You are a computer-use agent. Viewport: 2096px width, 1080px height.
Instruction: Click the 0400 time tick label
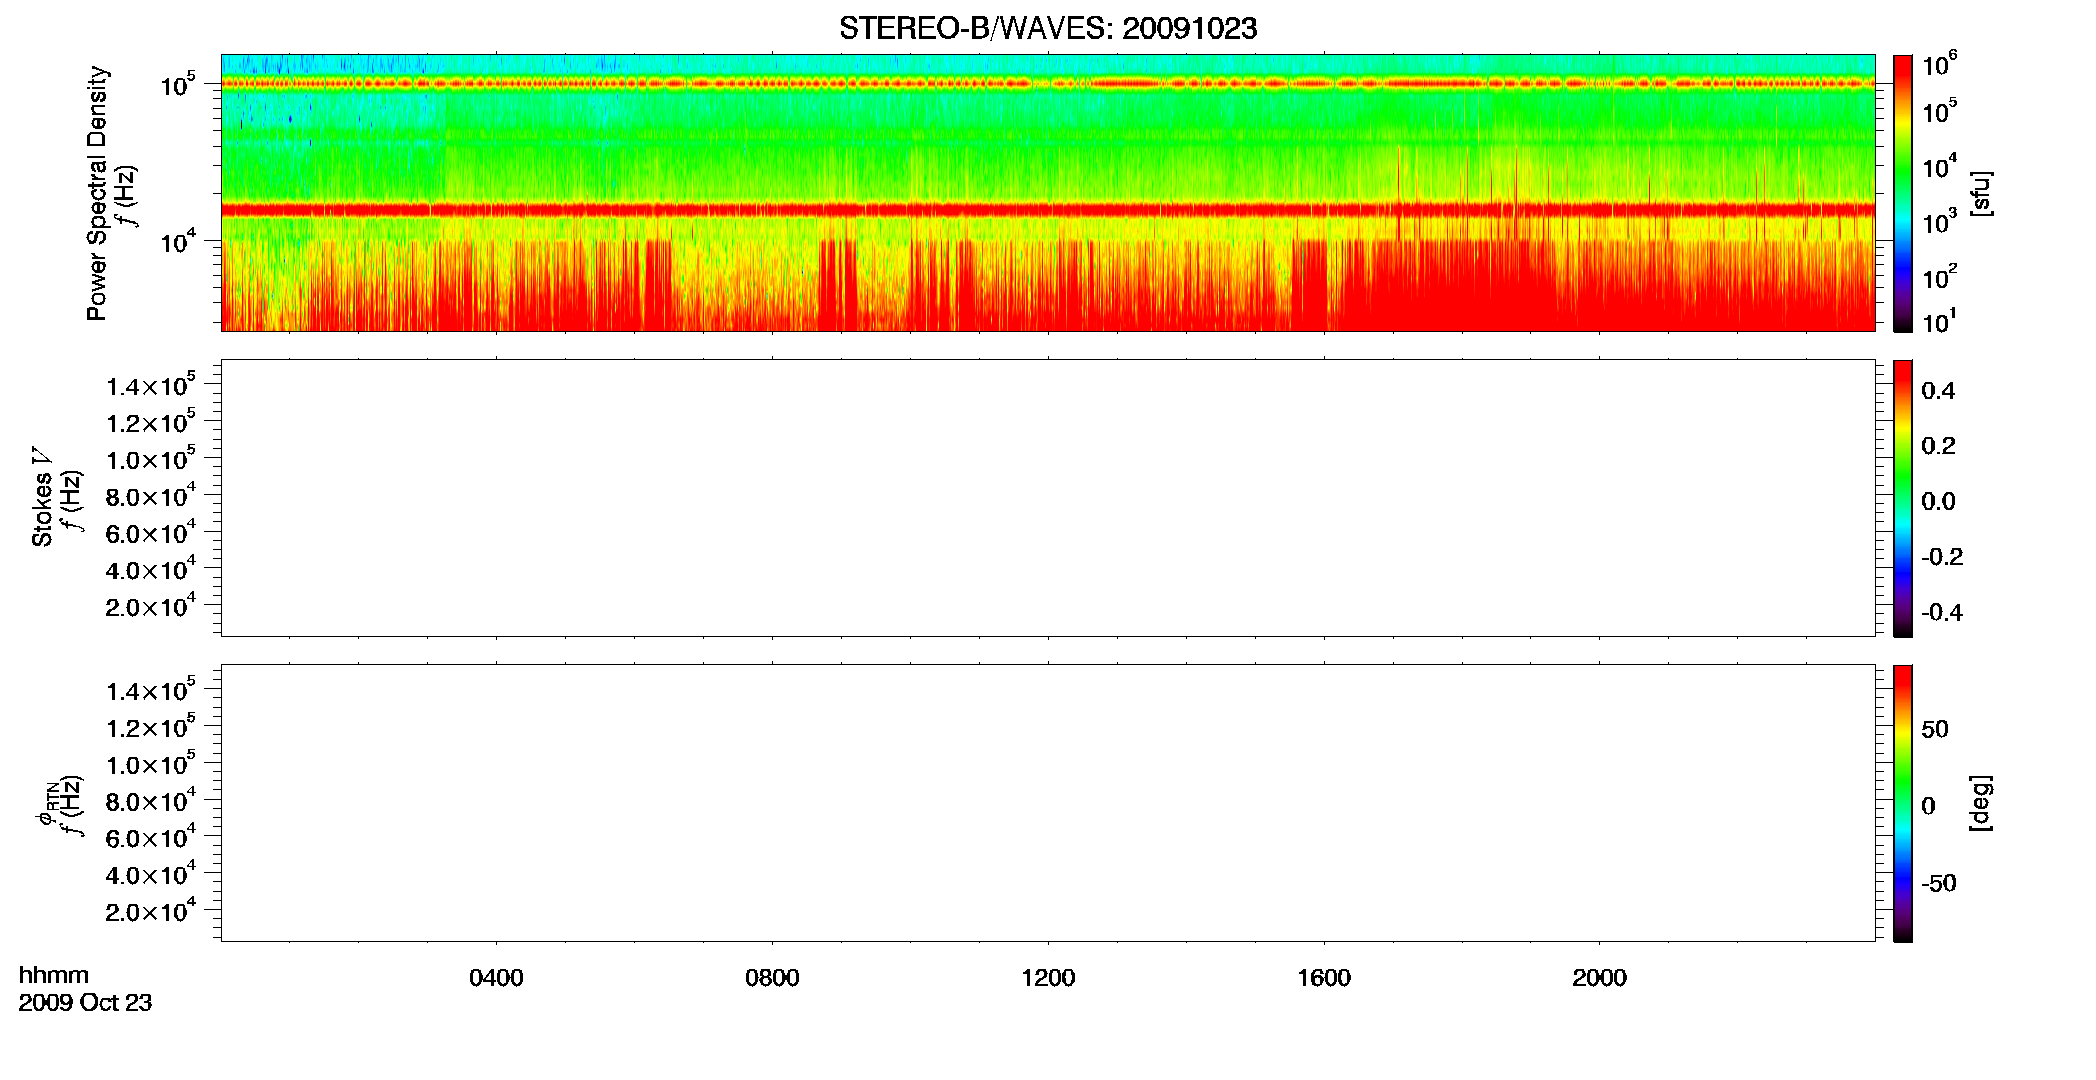pyautogui.click(x=496, y=978)
